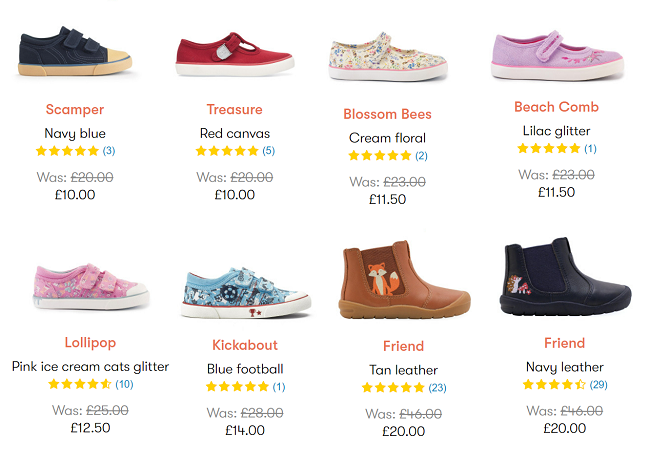Click the red canvas Treasure shoe photo
Image resolution: width=650 pixels, height=461 pixels.
tap(234, 54)
